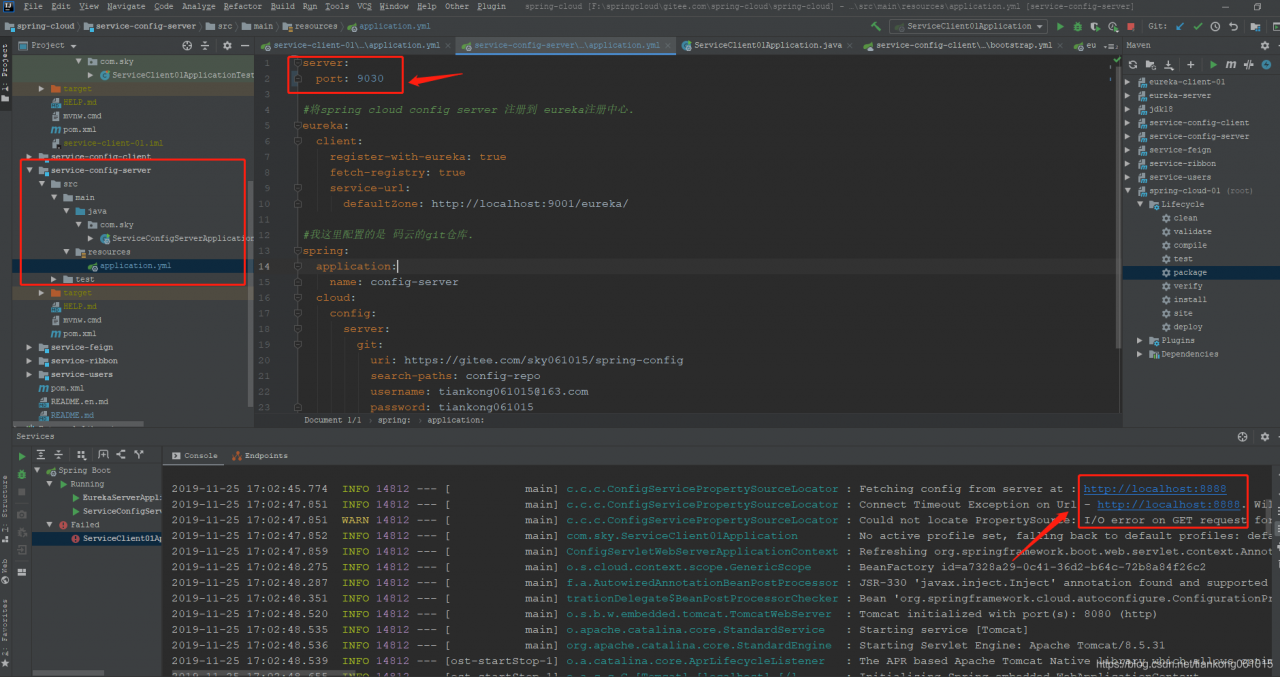Click Execute Maven Goal 'm' icon
1280x677 pixels.
tap(1229, 64)
